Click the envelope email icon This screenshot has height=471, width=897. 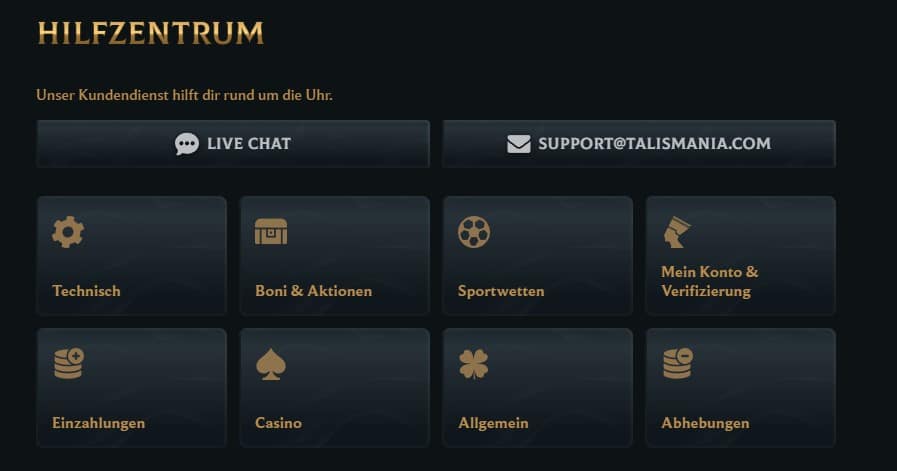point(518,144)
